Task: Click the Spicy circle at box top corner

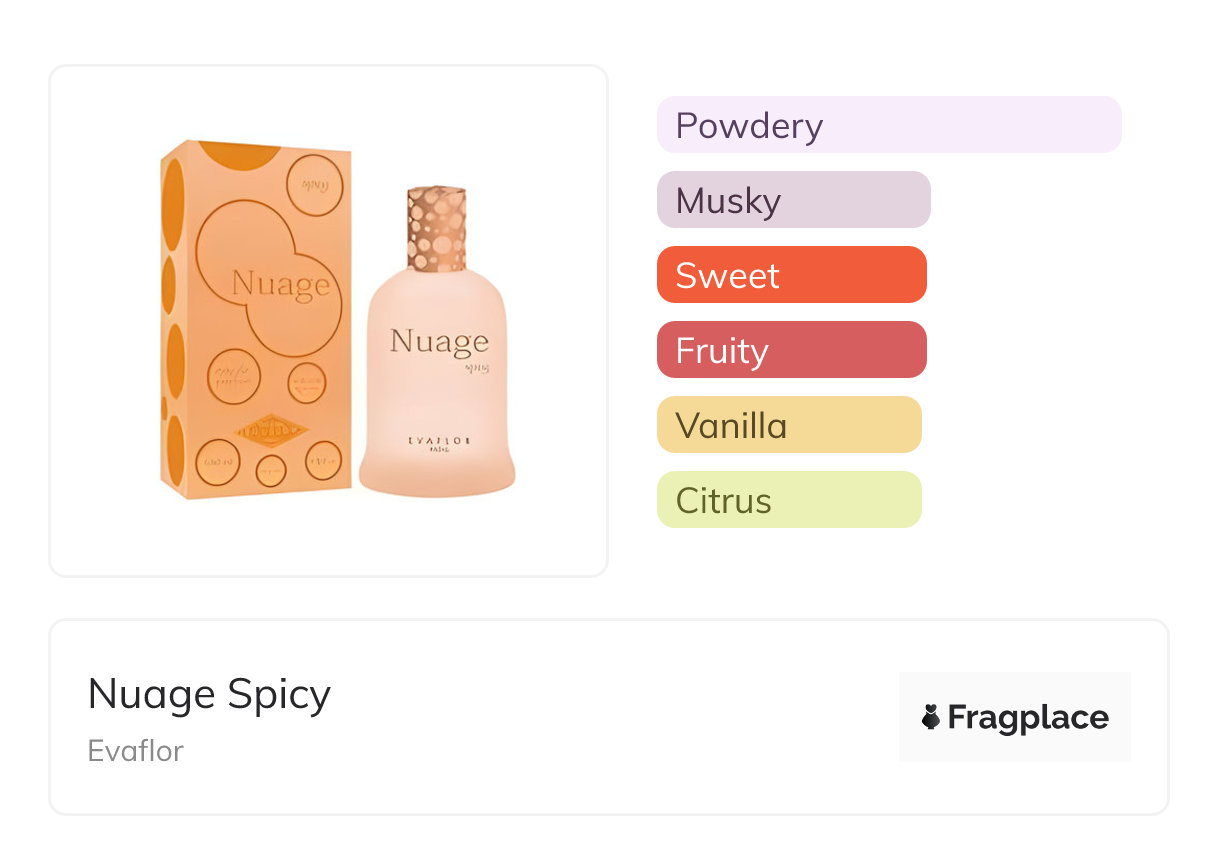Action: (x=314, y=186)
